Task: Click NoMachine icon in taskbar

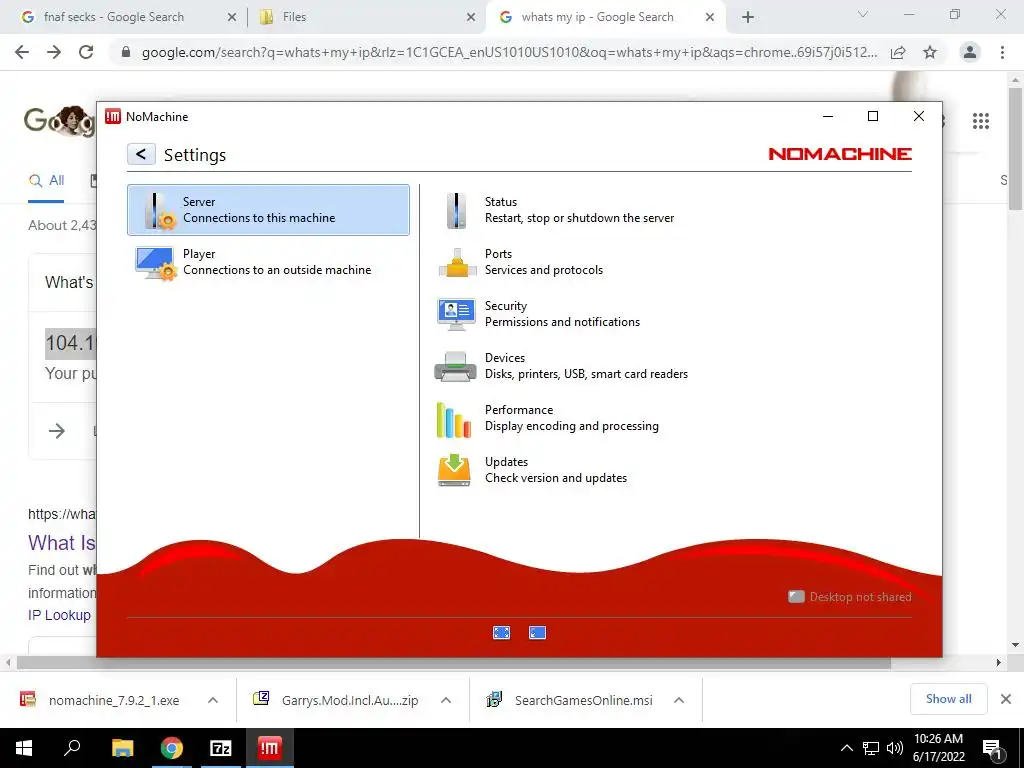Action: [x=270, y=748]
